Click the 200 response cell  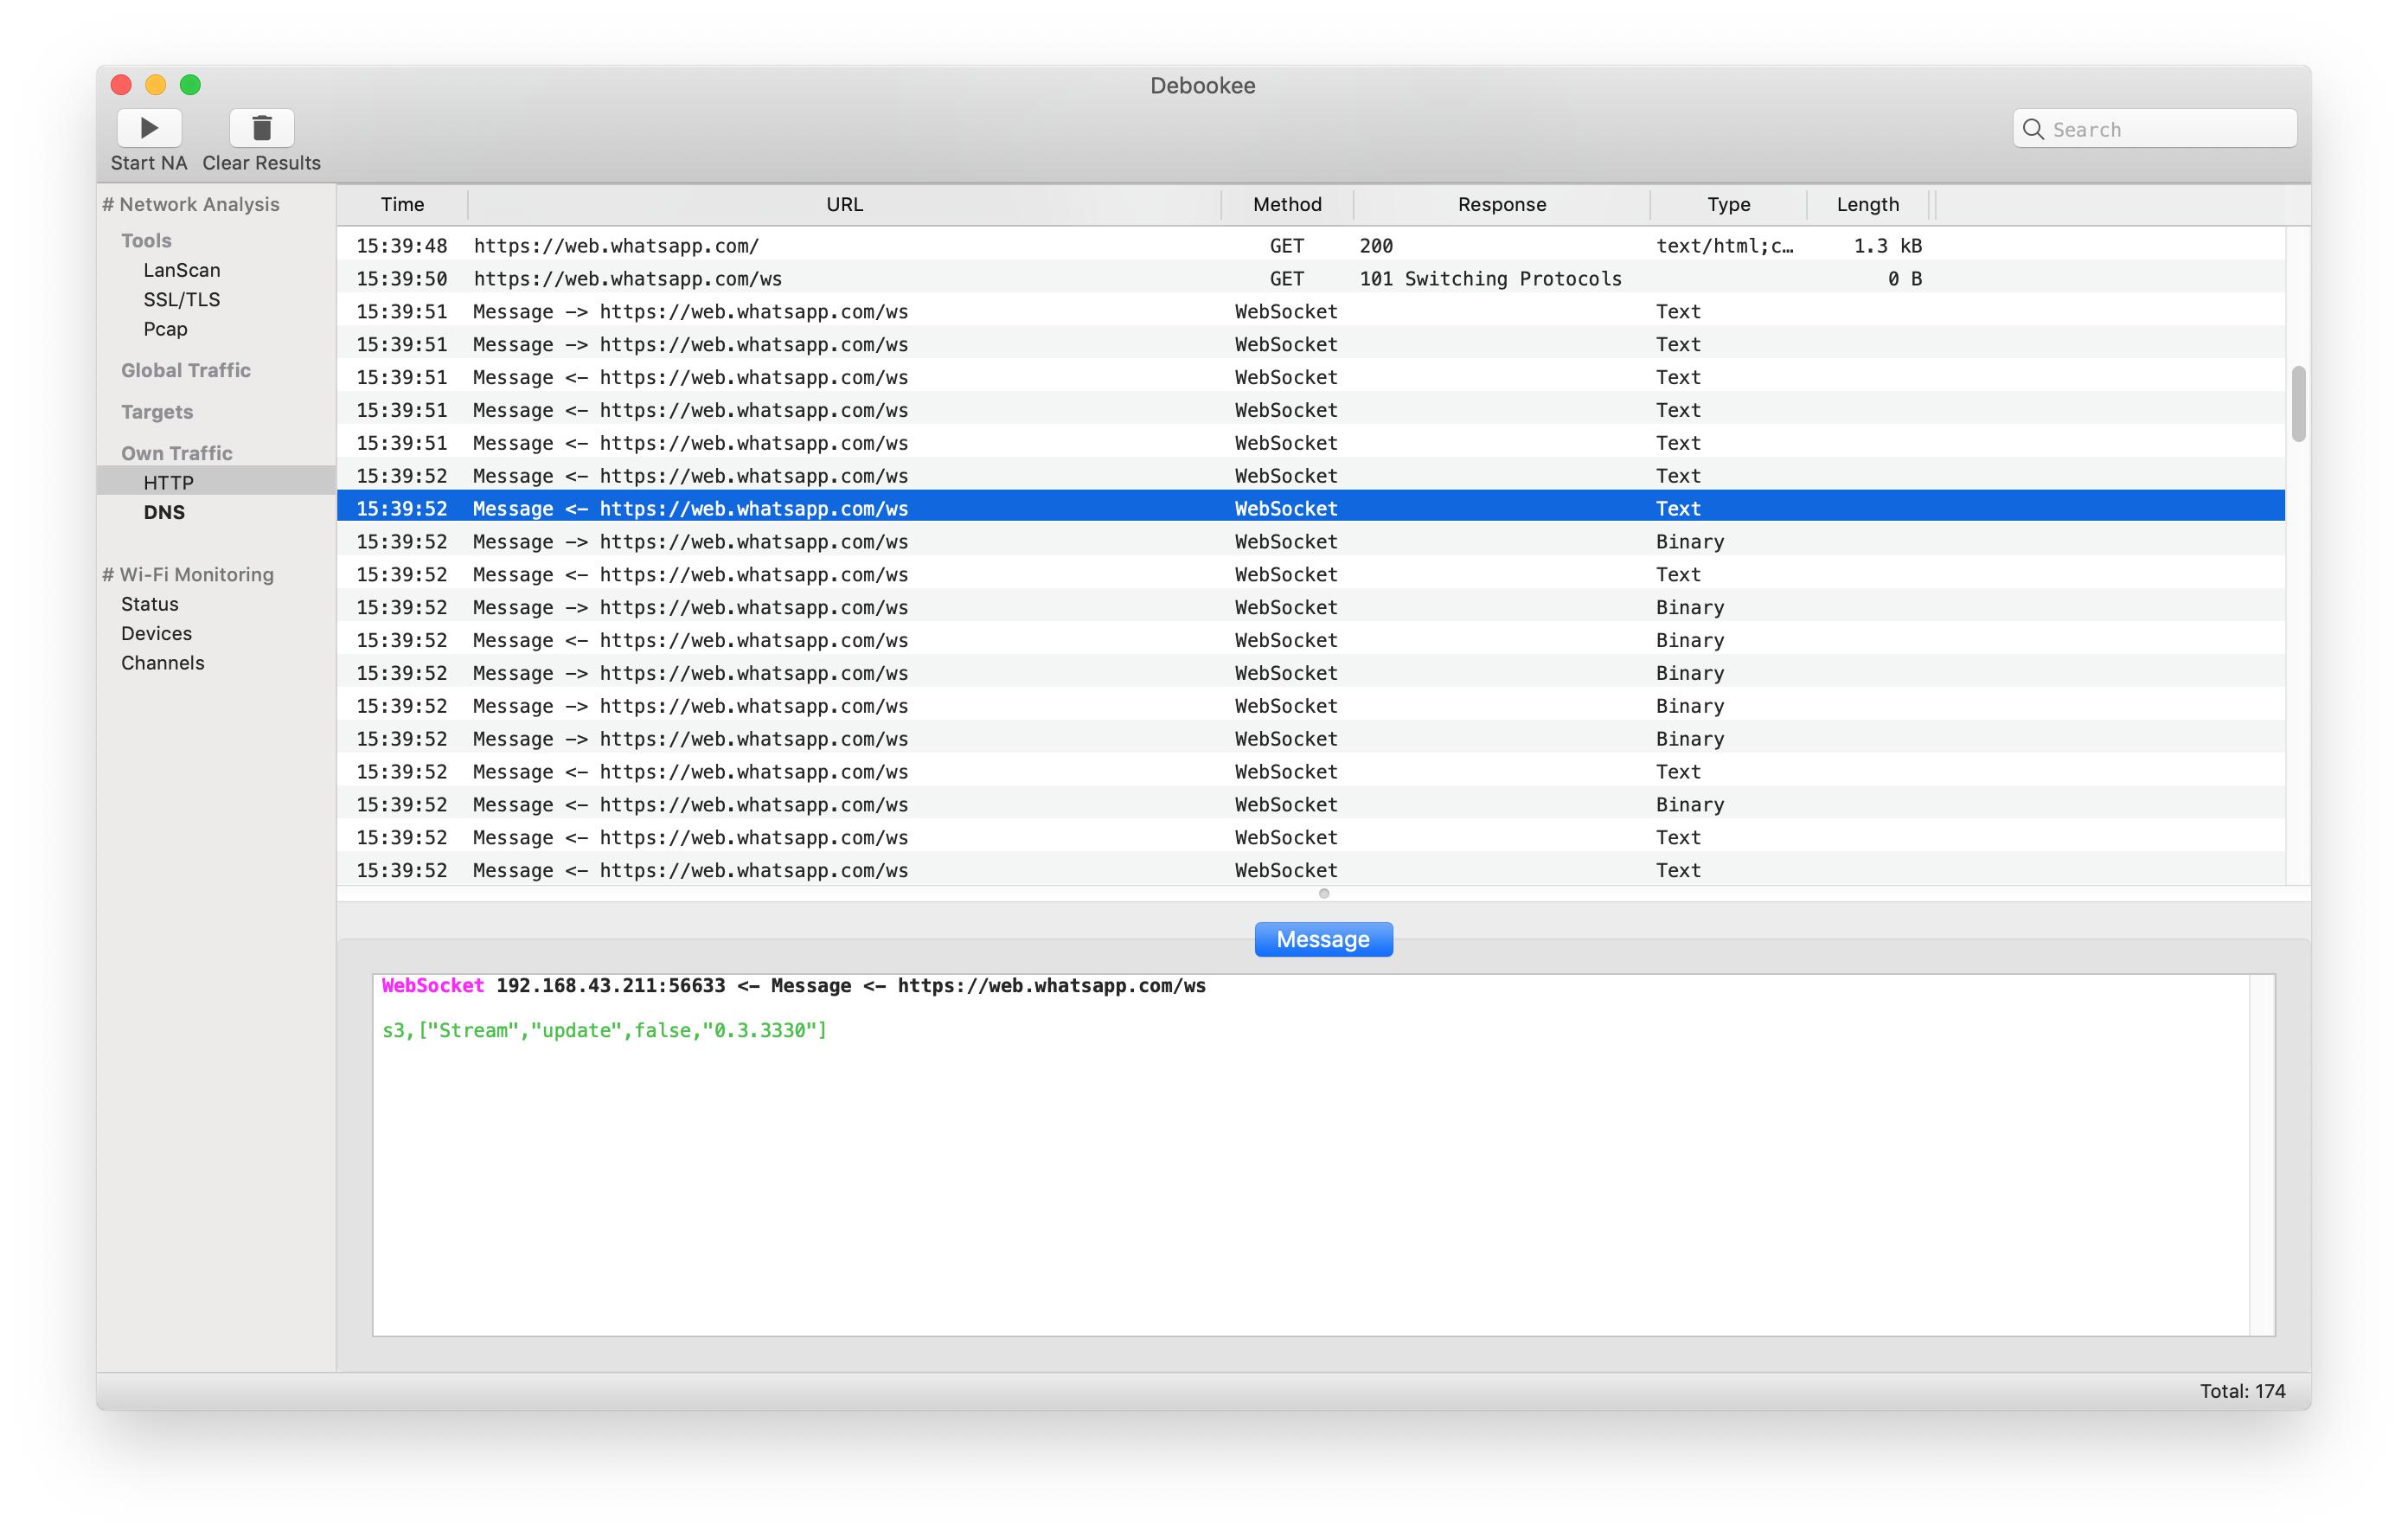pos(1376,245)
